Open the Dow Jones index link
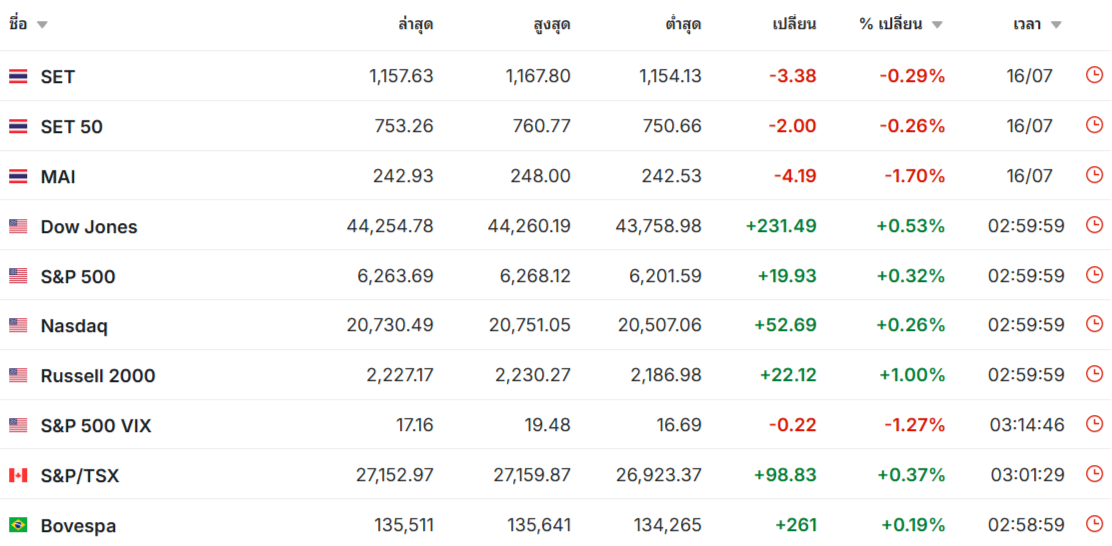The height and width of the screenshot is (546, 1112). coord(89,227)
